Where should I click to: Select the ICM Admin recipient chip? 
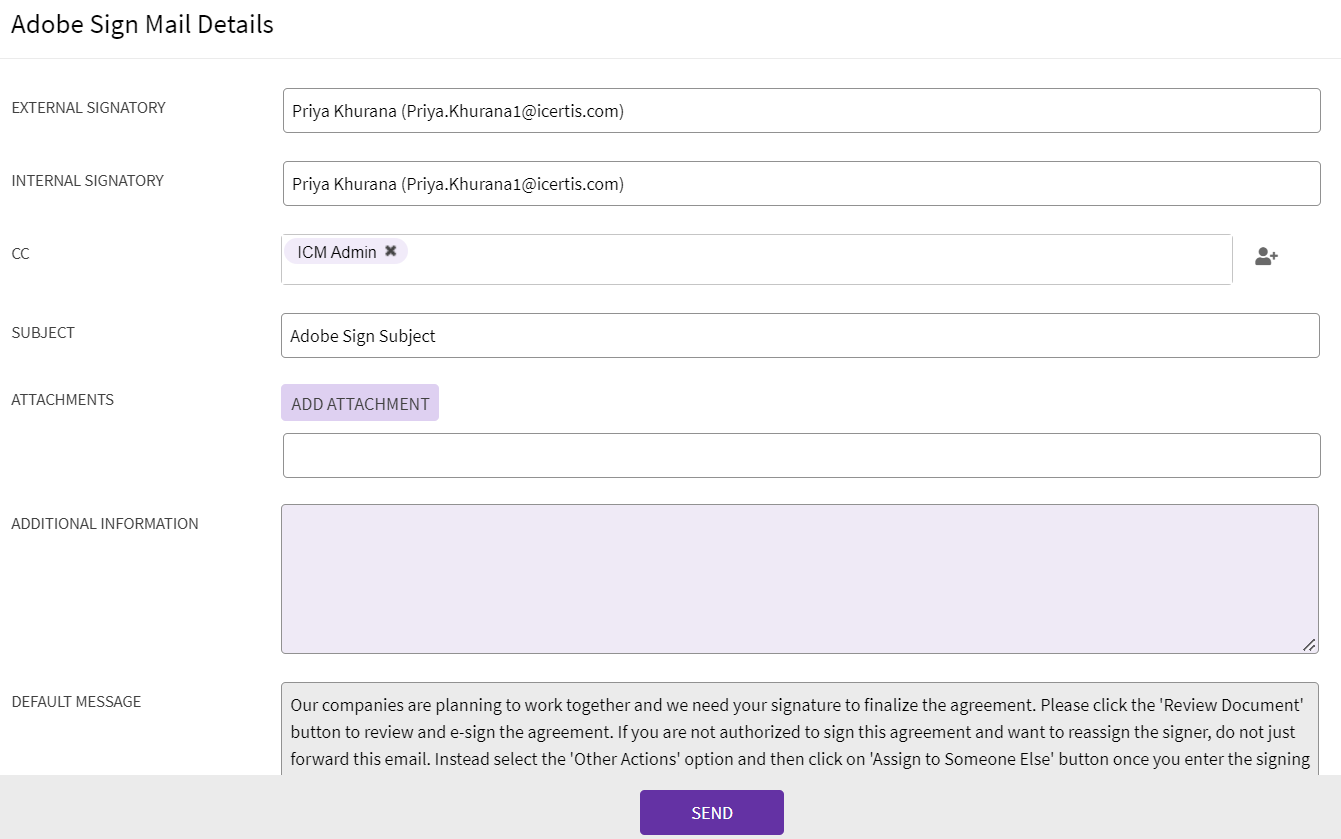337,252
